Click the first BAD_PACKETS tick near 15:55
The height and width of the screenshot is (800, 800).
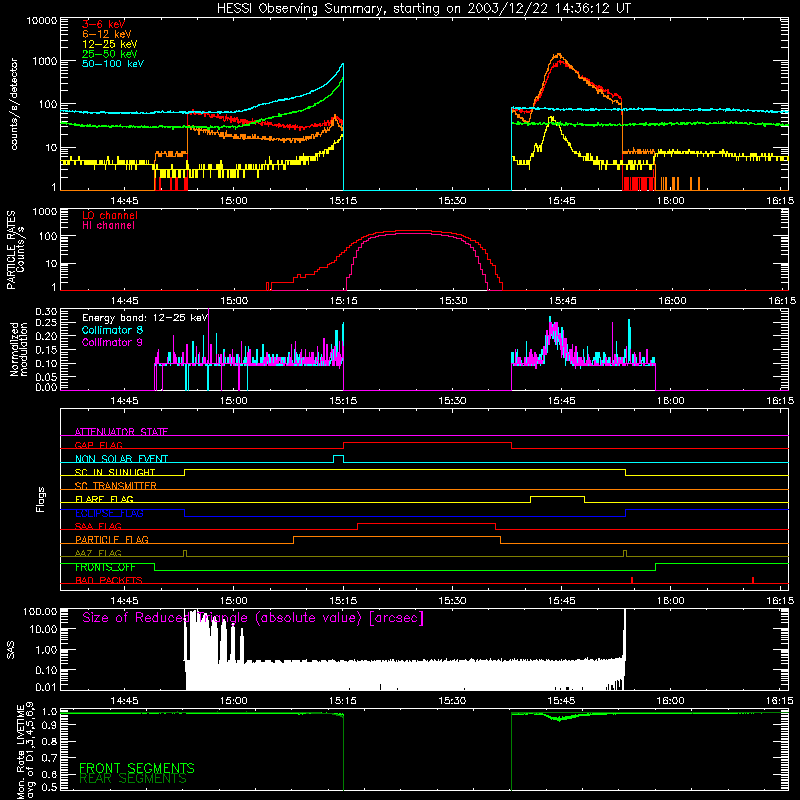point(632,580)
